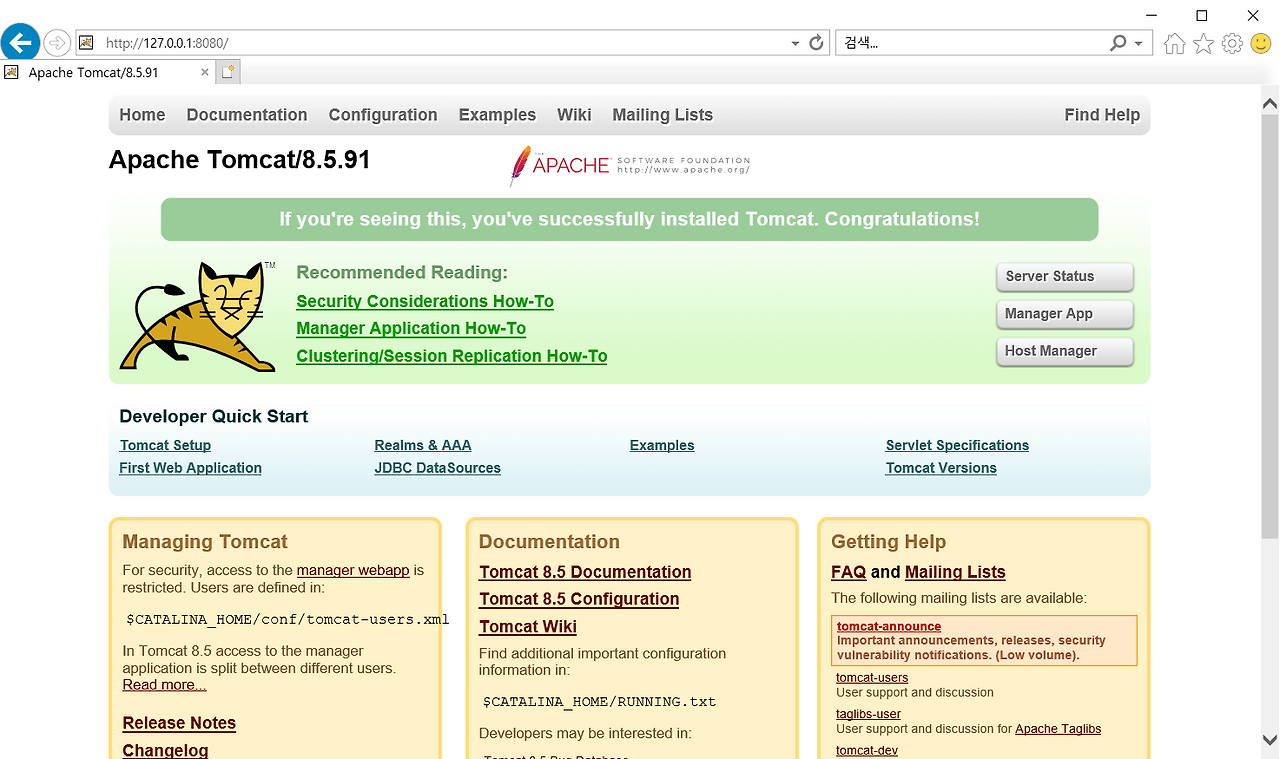Click the Apache feather logo
Screen dimensions: 1280x759
521,165
